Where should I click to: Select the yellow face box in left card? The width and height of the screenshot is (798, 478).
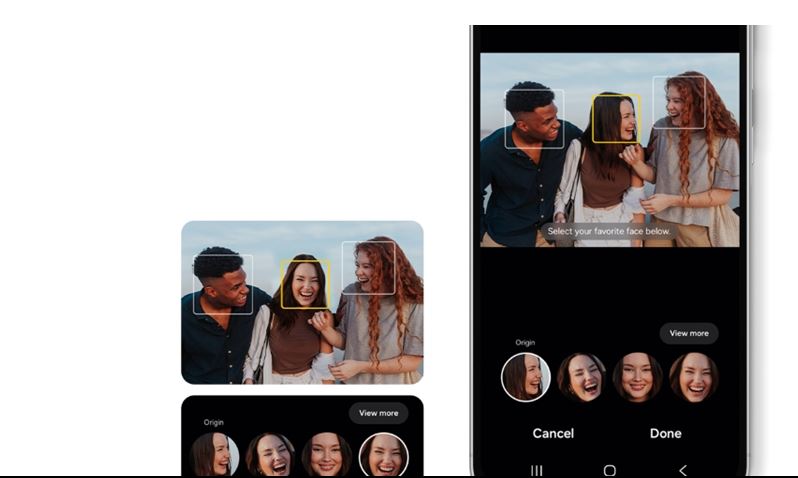pyautogui.click(x=305, y=284)
